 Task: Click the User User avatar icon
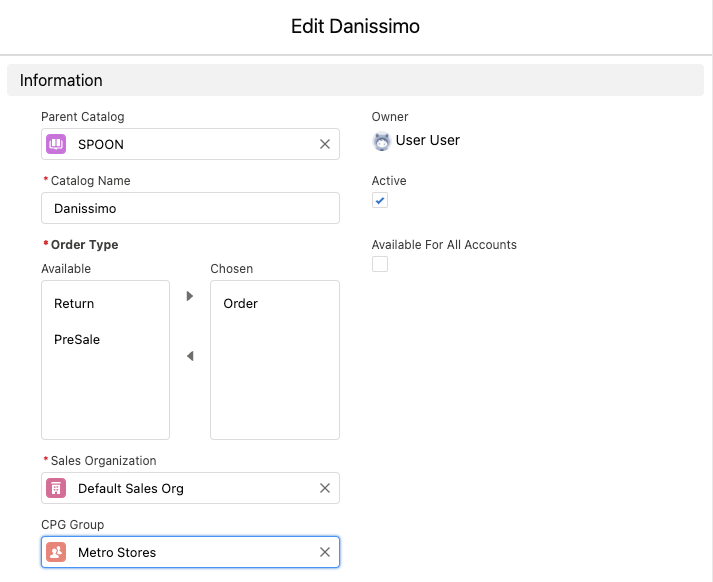(381, 141)
